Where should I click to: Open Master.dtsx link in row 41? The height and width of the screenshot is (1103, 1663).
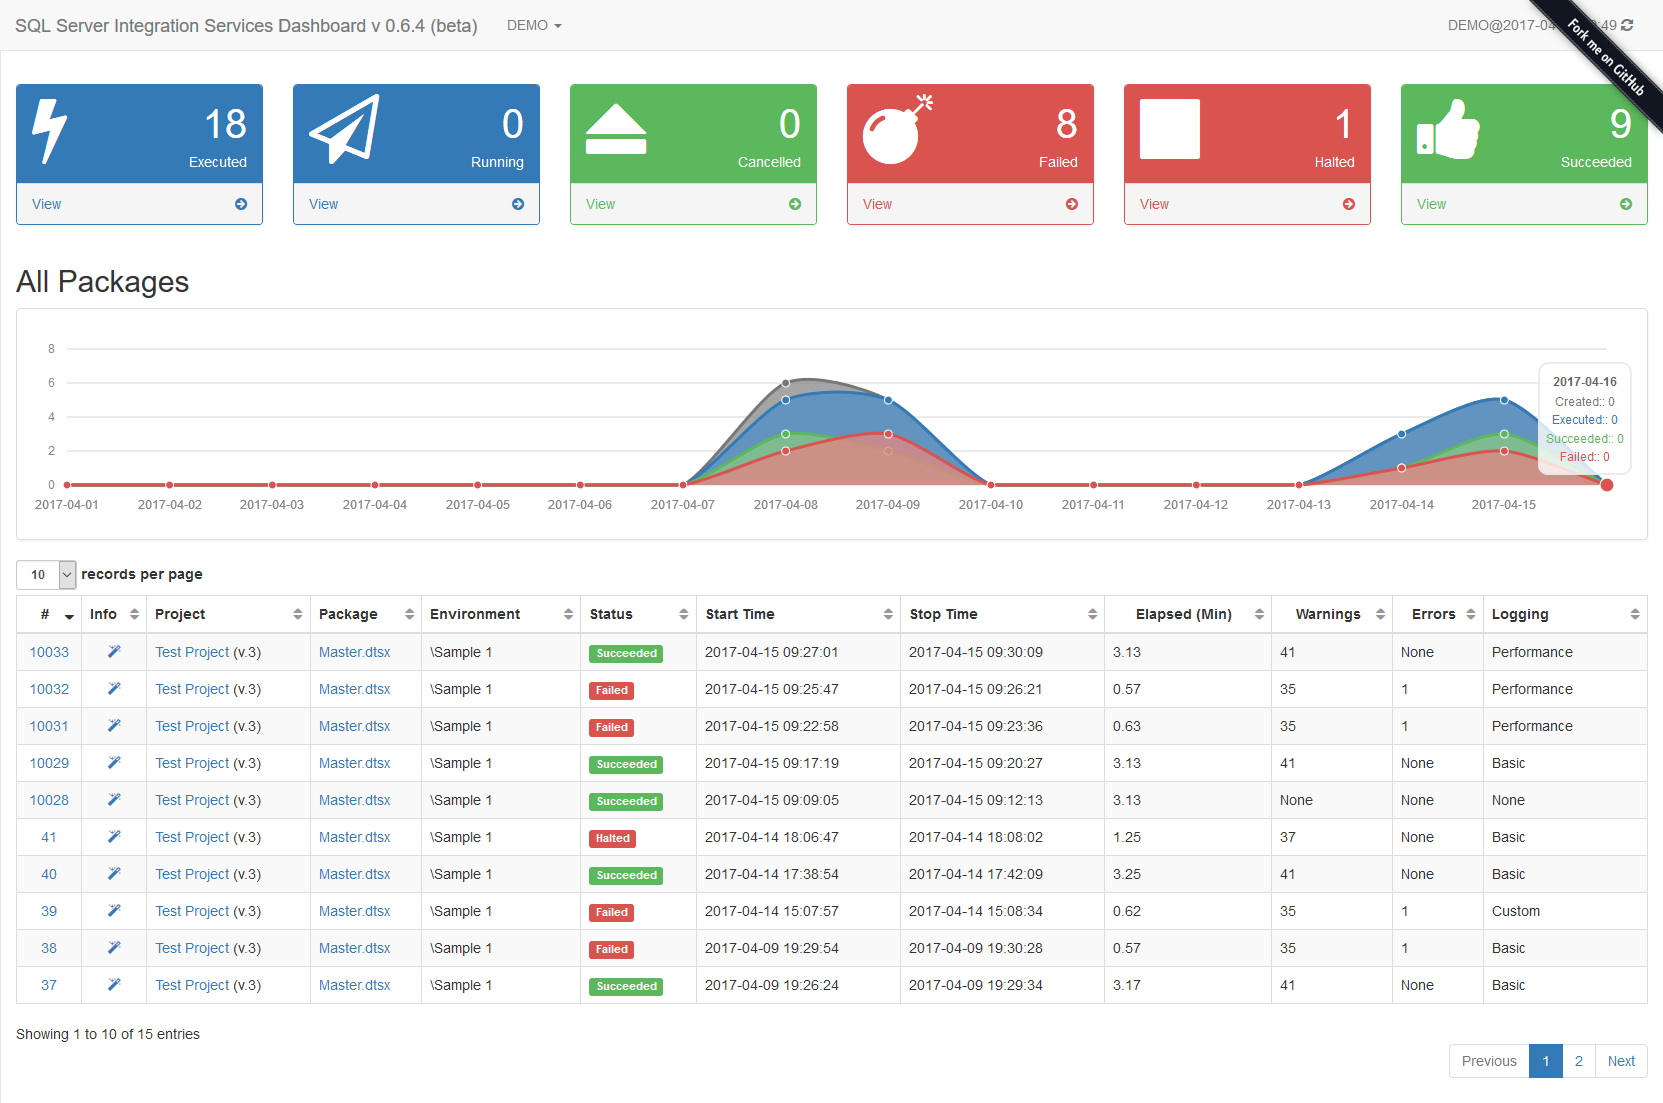click(x=355, y=837)
